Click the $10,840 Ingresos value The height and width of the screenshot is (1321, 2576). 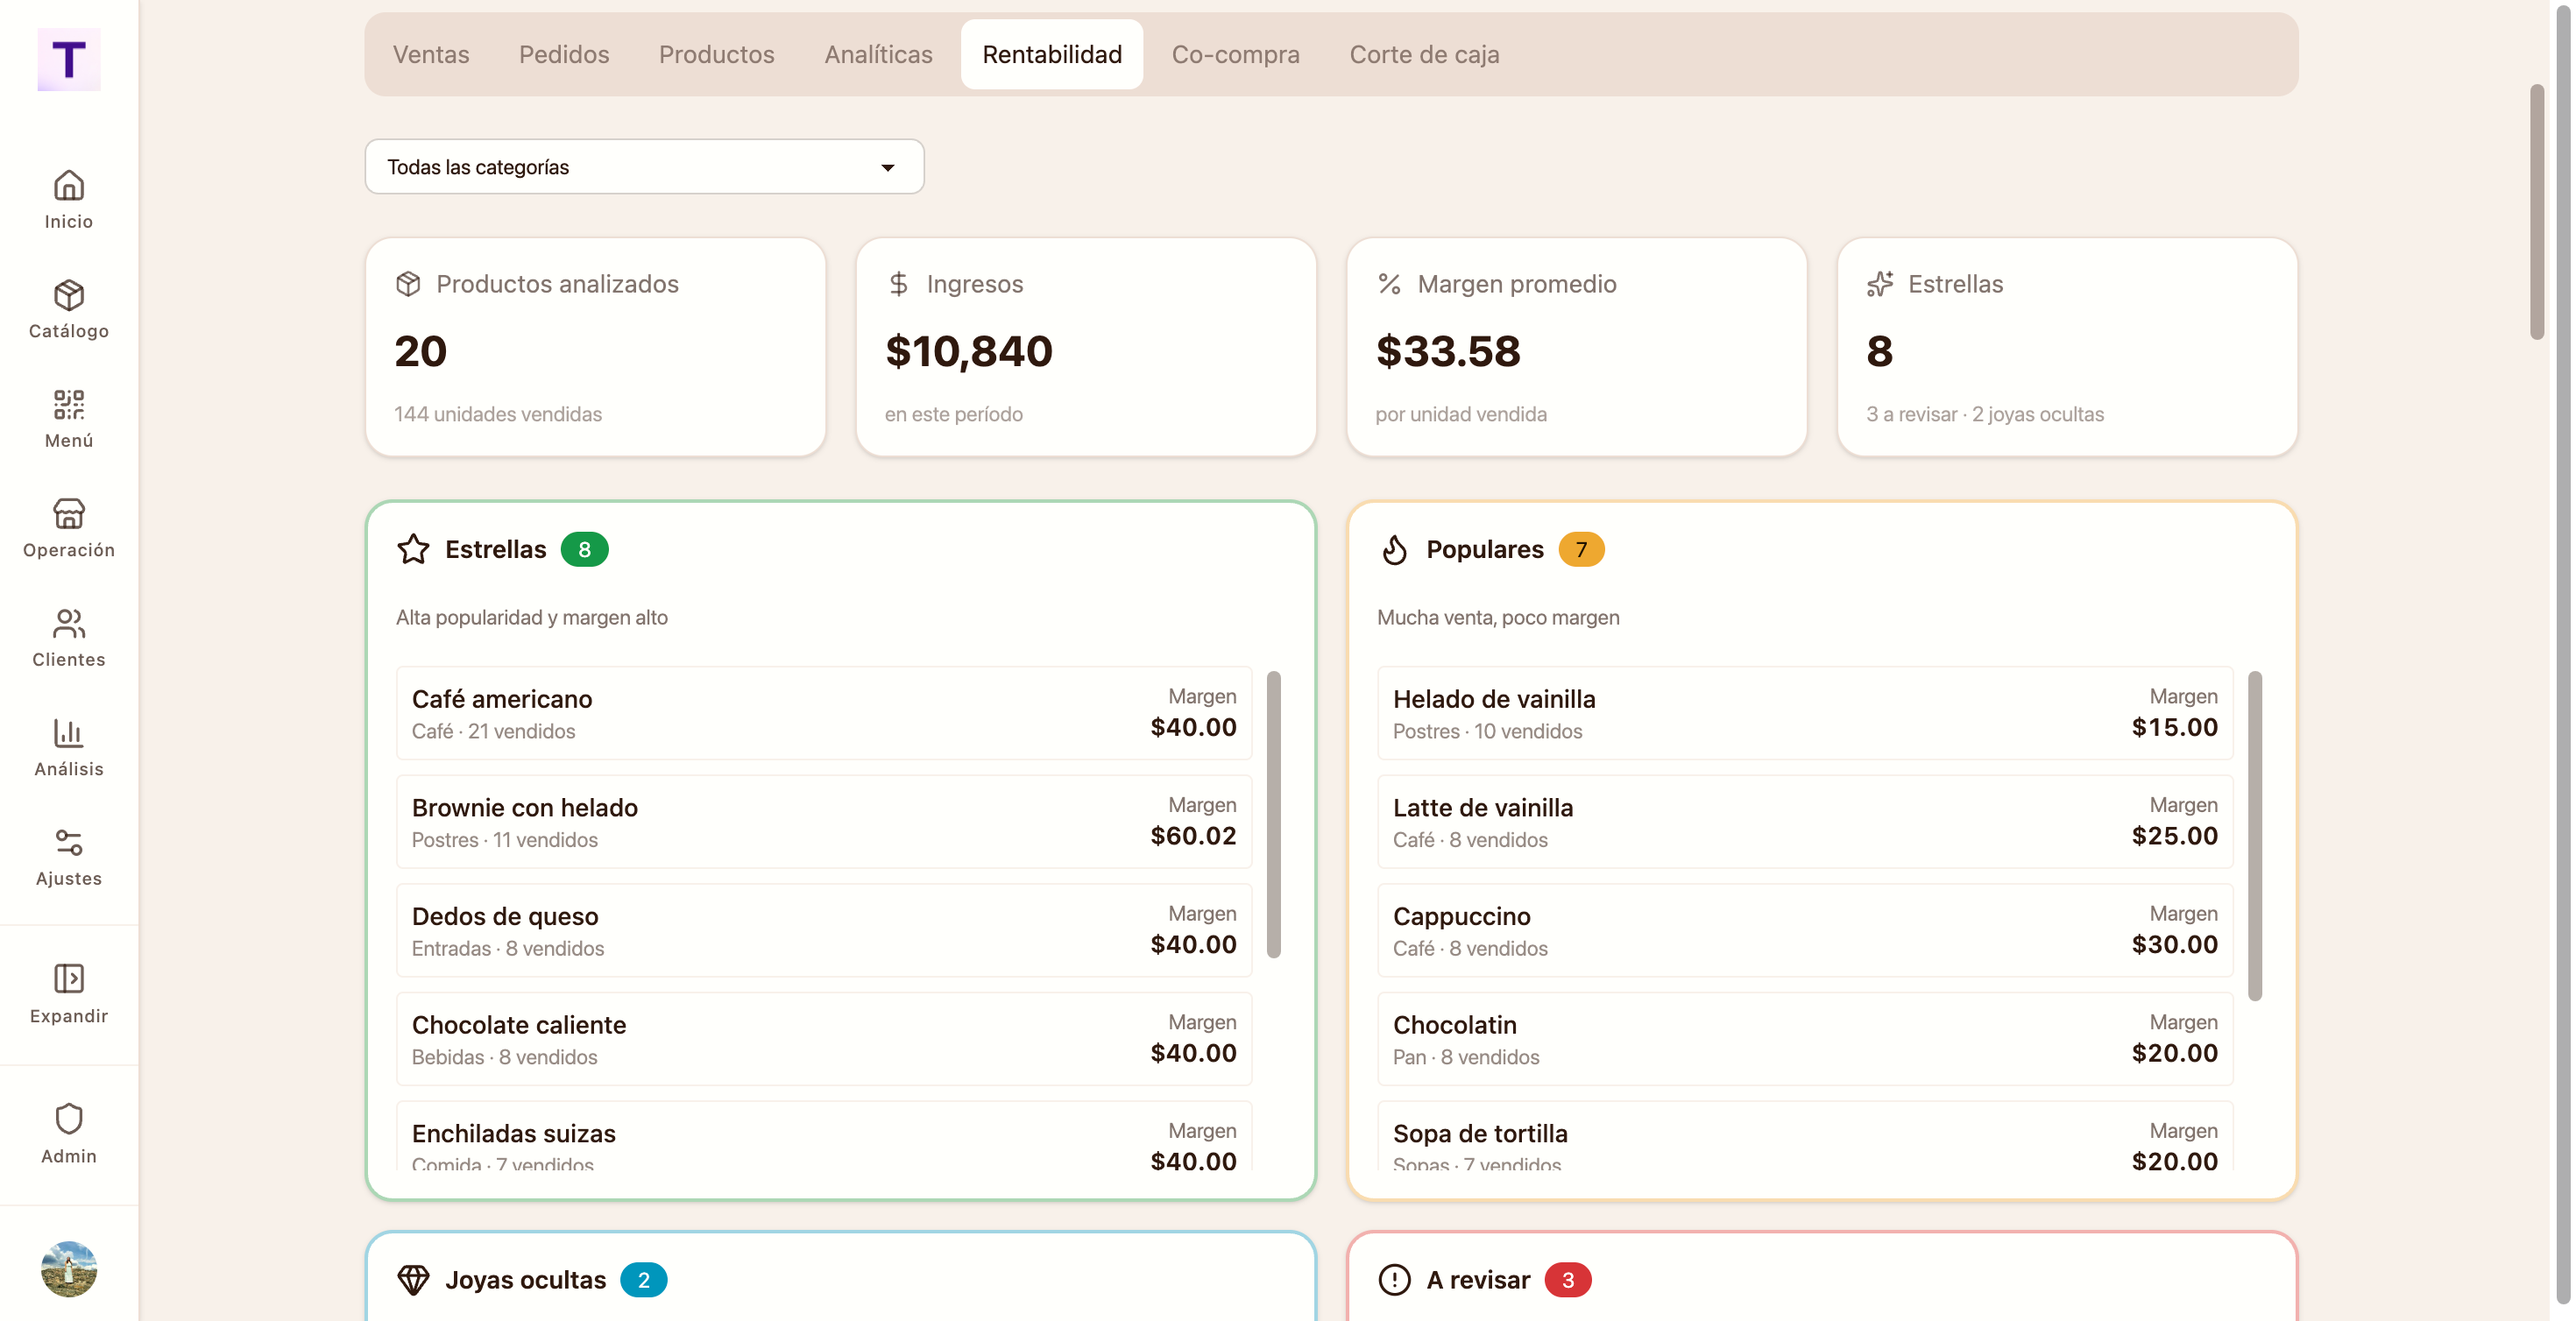[x=968, y=351]
